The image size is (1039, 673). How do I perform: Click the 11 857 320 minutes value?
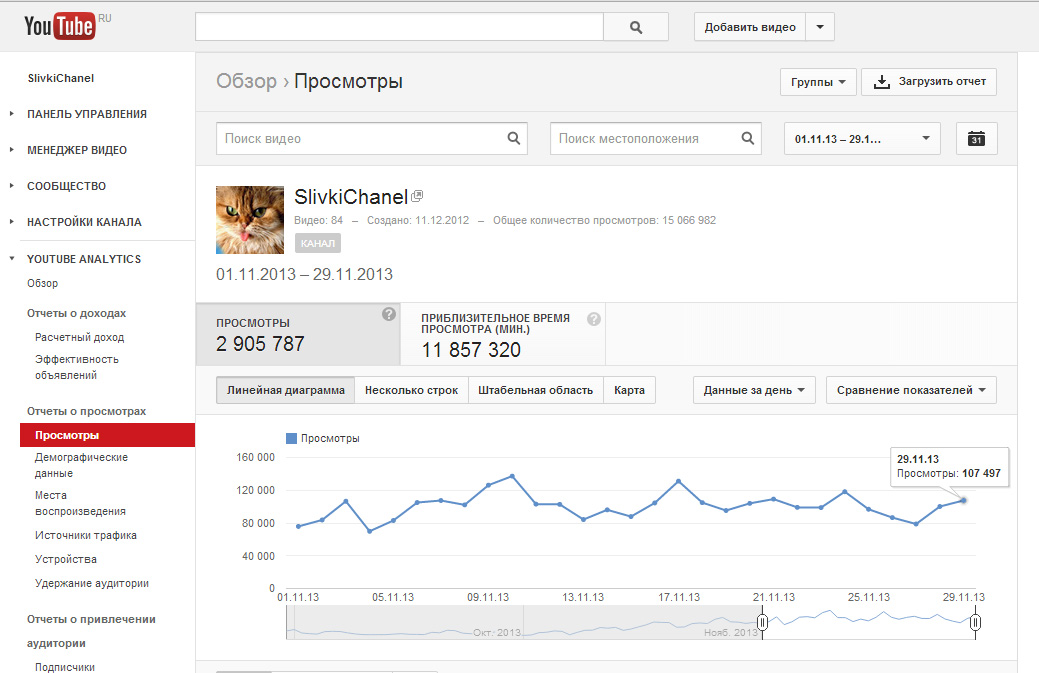coord(471,350)
